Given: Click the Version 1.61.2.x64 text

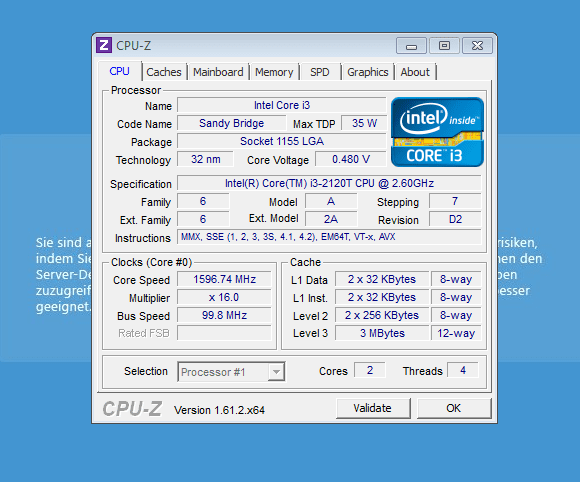Looking at the screenshot, I should [219, 410].
